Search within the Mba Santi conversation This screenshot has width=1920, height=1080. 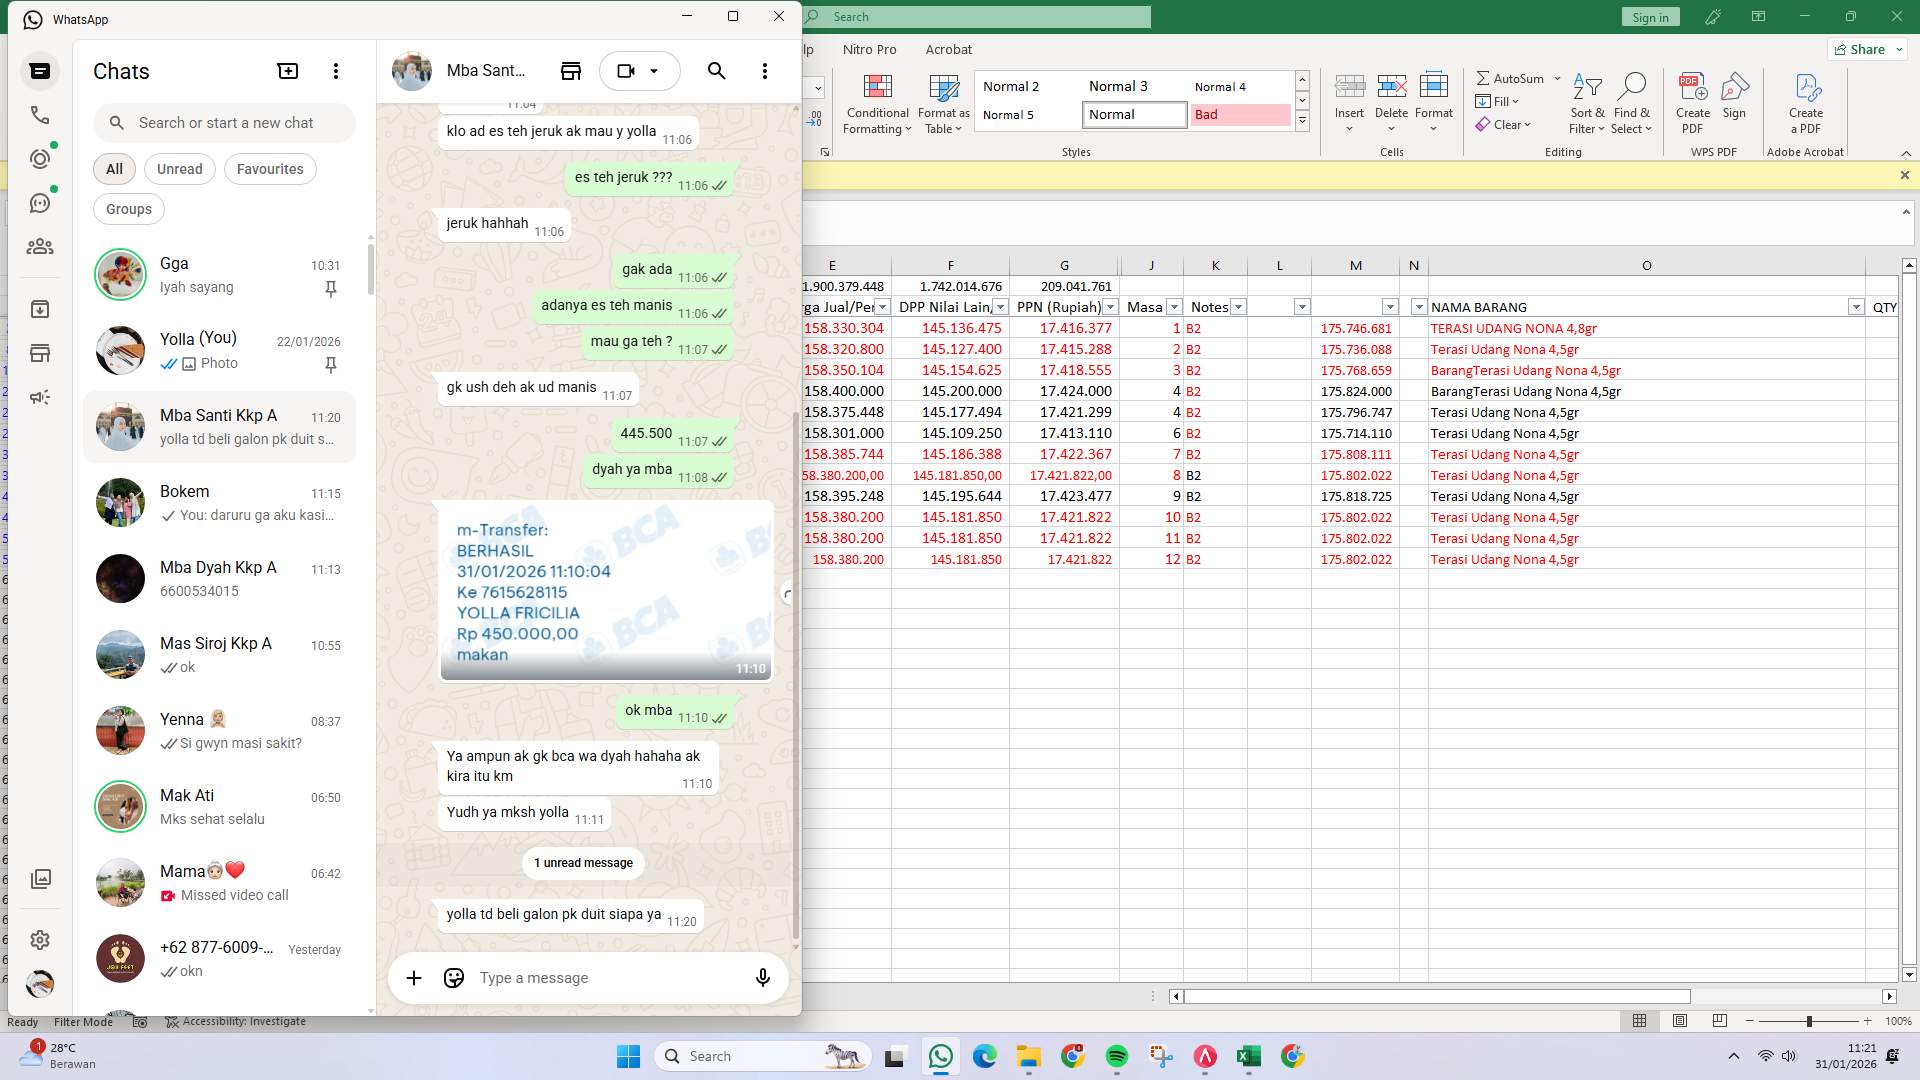[716, 71]
